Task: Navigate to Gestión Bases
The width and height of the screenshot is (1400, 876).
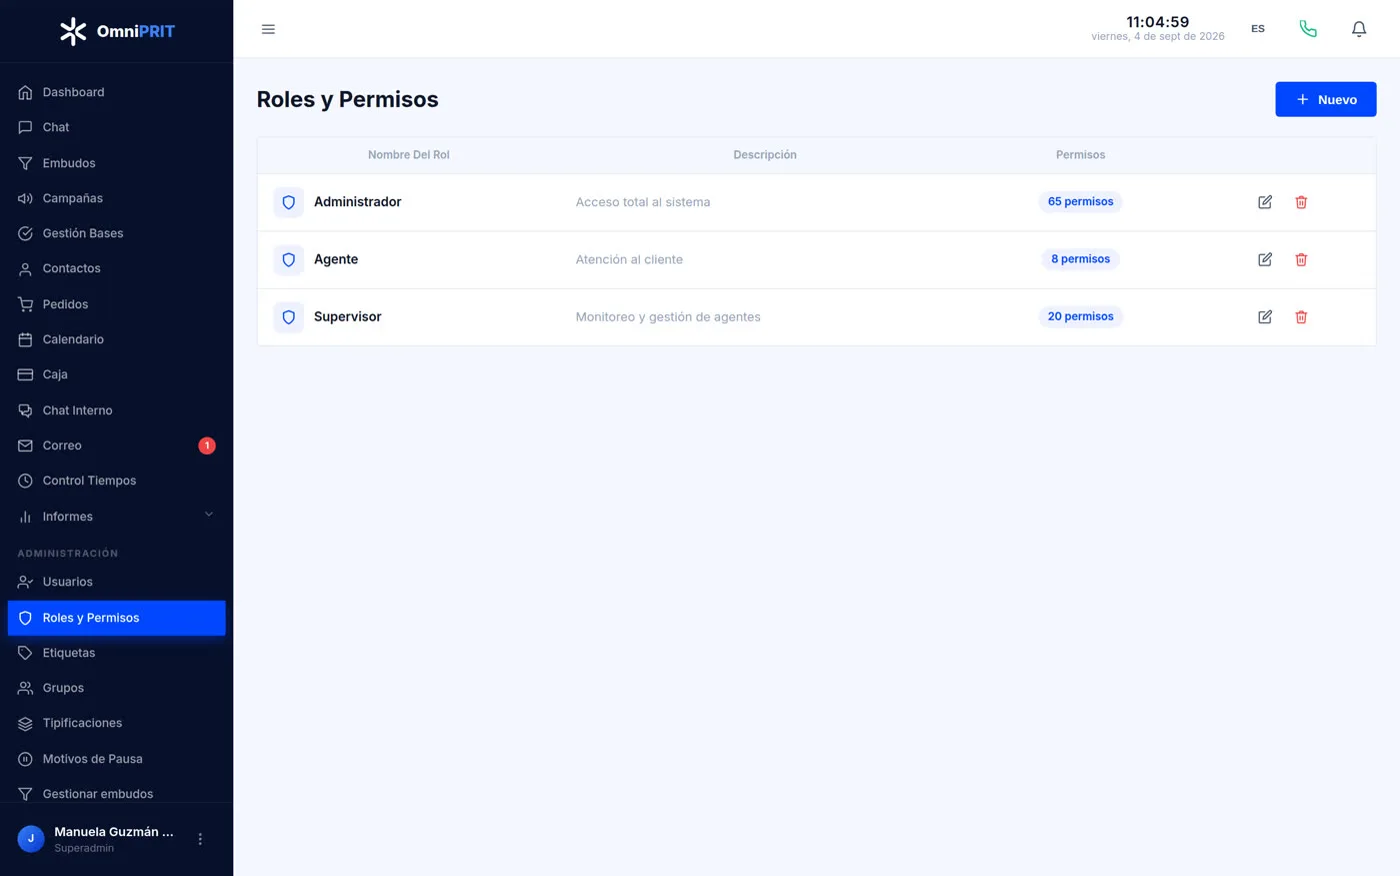Action: [x=117, y=233]
